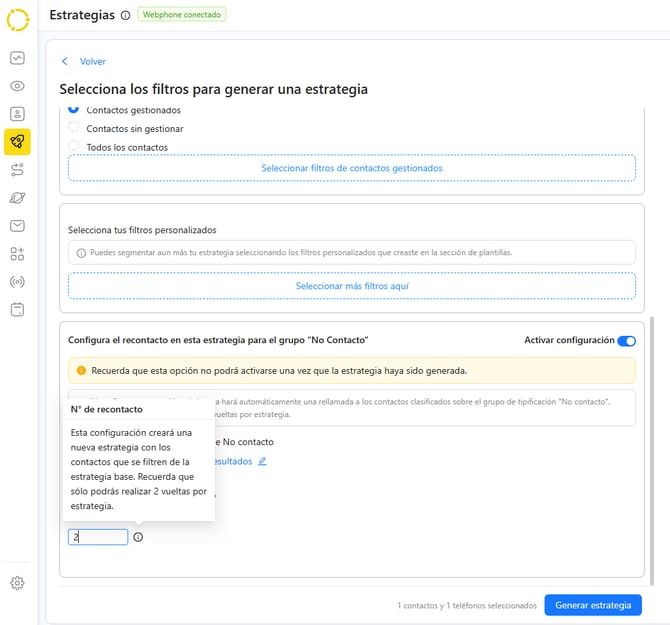Select the rocket strategies icon

point(17,141)
